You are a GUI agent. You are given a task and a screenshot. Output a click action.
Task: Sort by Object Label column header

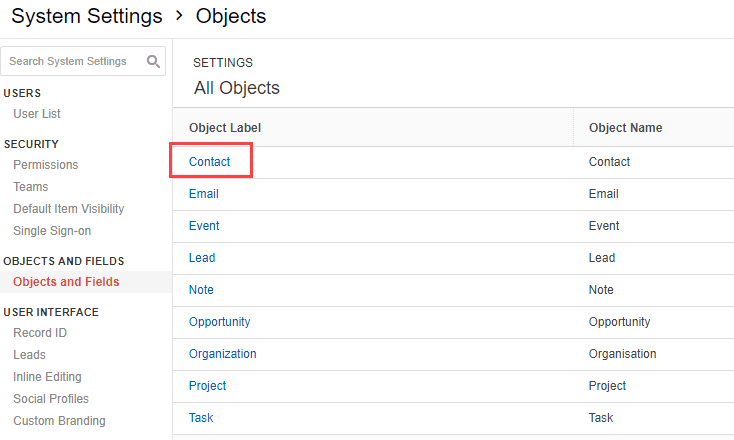[x=225, y=128]
